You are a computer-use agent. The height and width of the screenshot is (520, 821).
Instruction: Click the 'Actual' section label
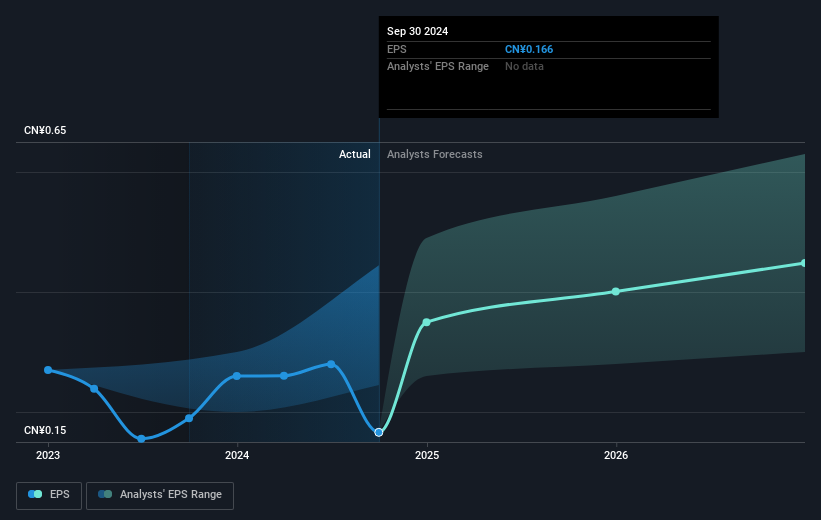point(354,154)
